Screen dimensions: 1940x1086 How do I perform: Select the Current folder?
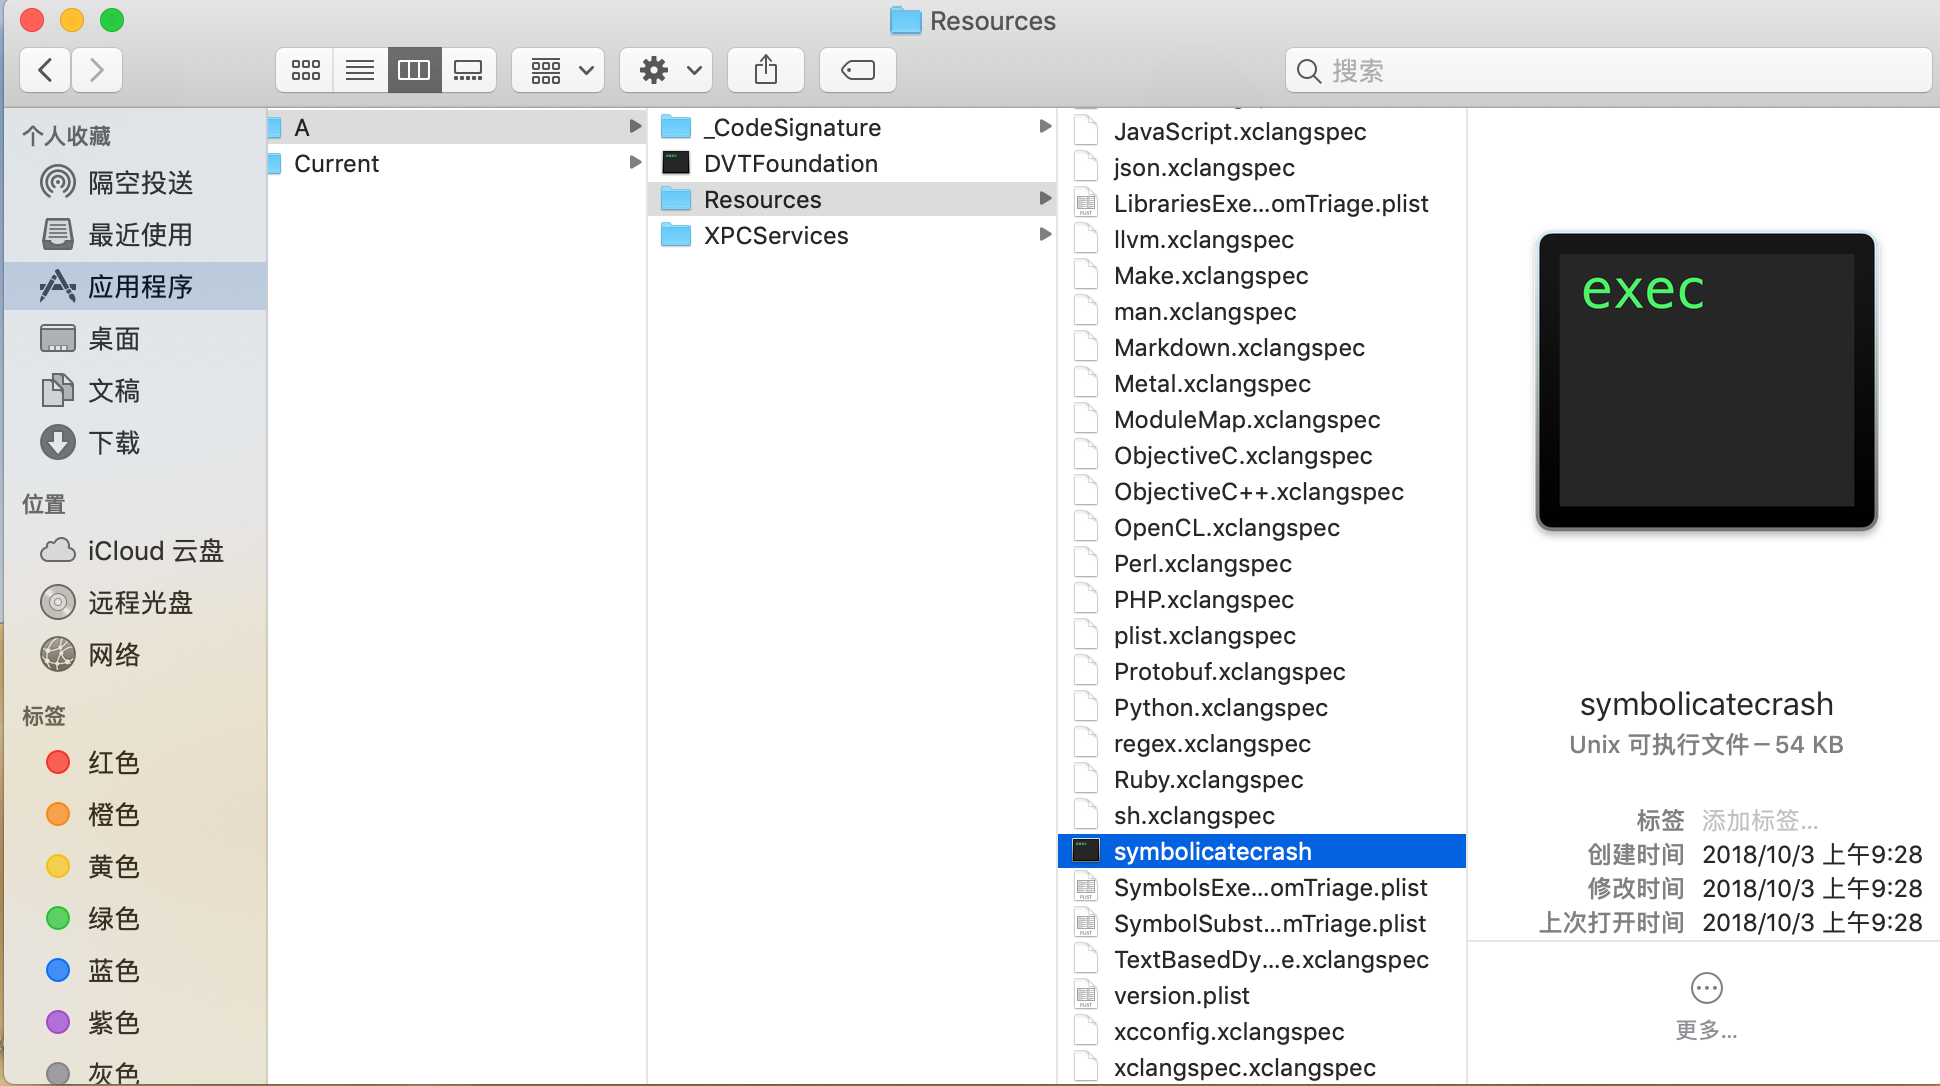456,163
